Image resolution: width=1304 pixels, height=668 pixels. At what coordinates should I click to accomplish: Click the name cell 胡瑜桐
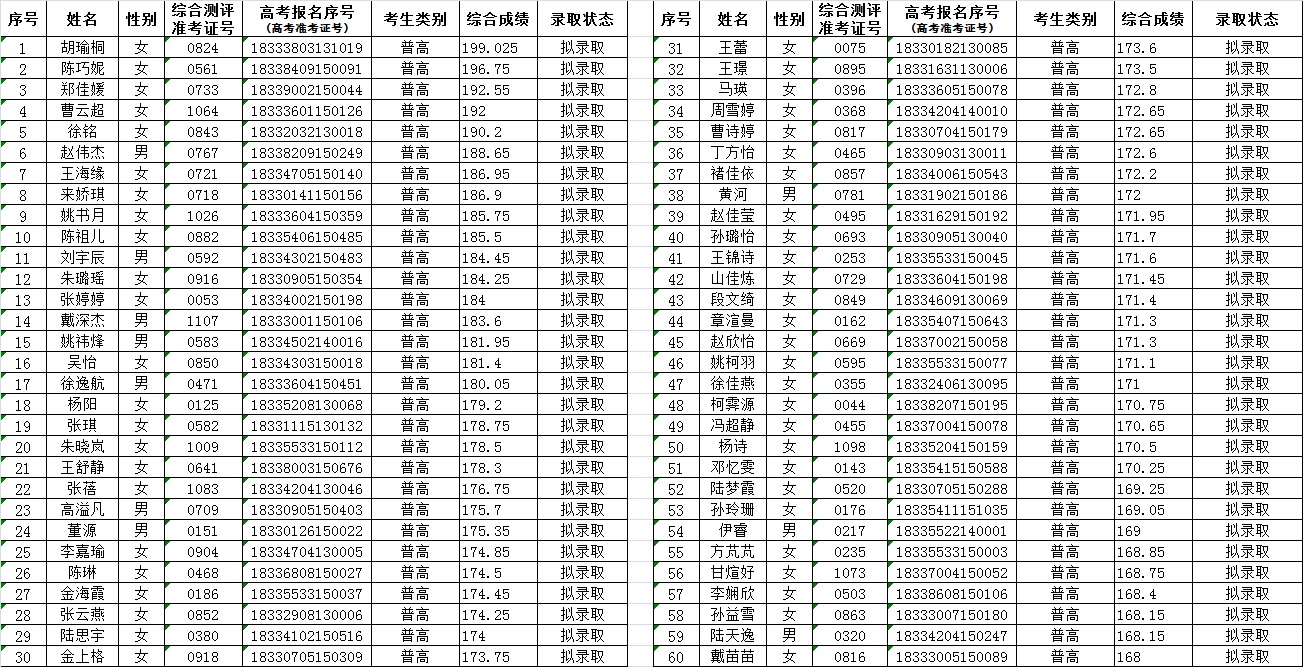coord(82,48)
